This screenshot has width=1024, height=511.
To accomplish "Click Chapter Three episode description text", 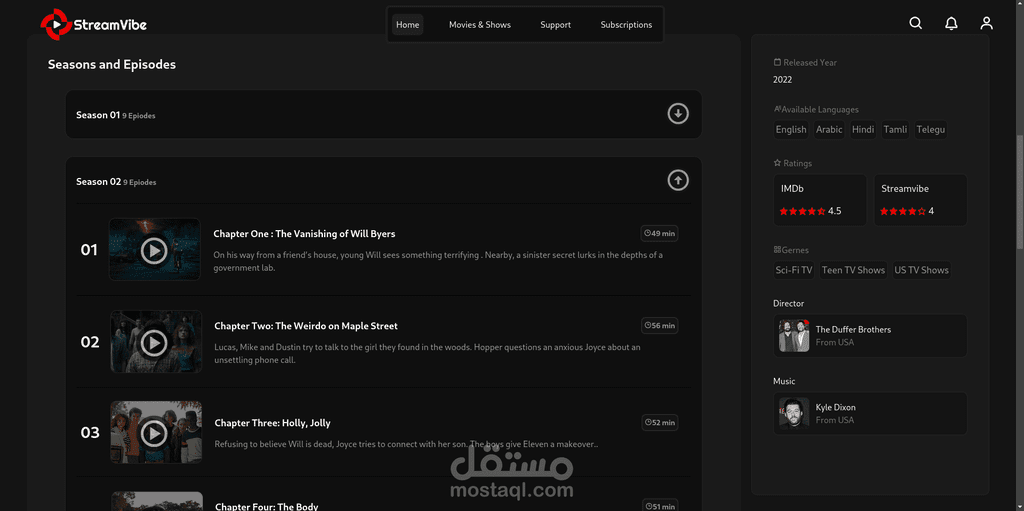I will (406, 444).
